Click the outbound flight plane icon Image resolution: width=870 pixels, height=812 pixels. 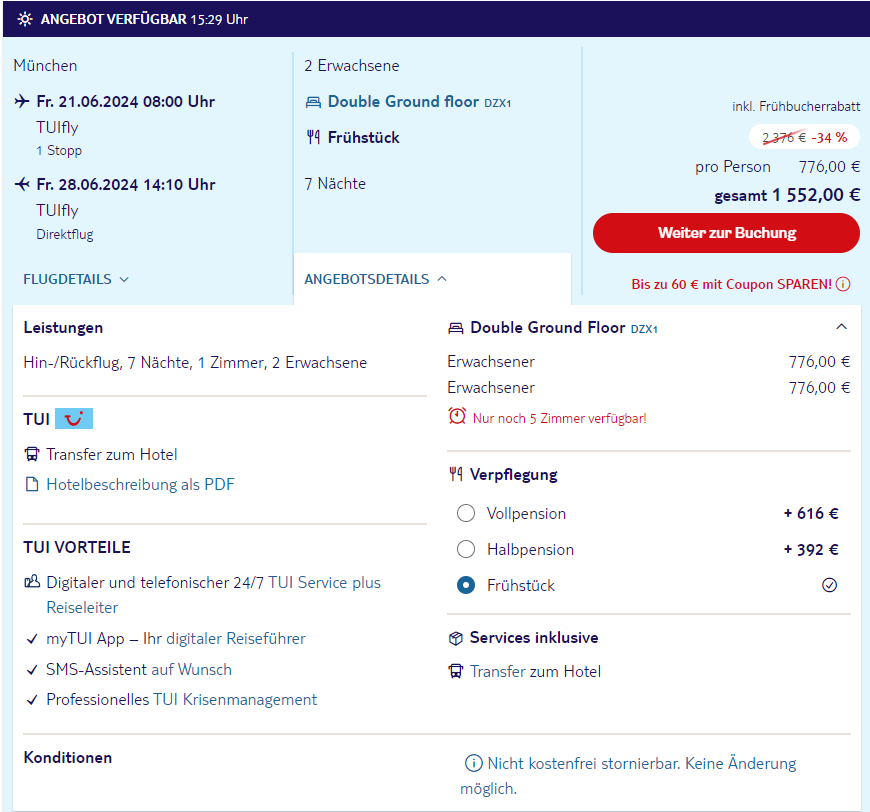click(x=22, y=102)
